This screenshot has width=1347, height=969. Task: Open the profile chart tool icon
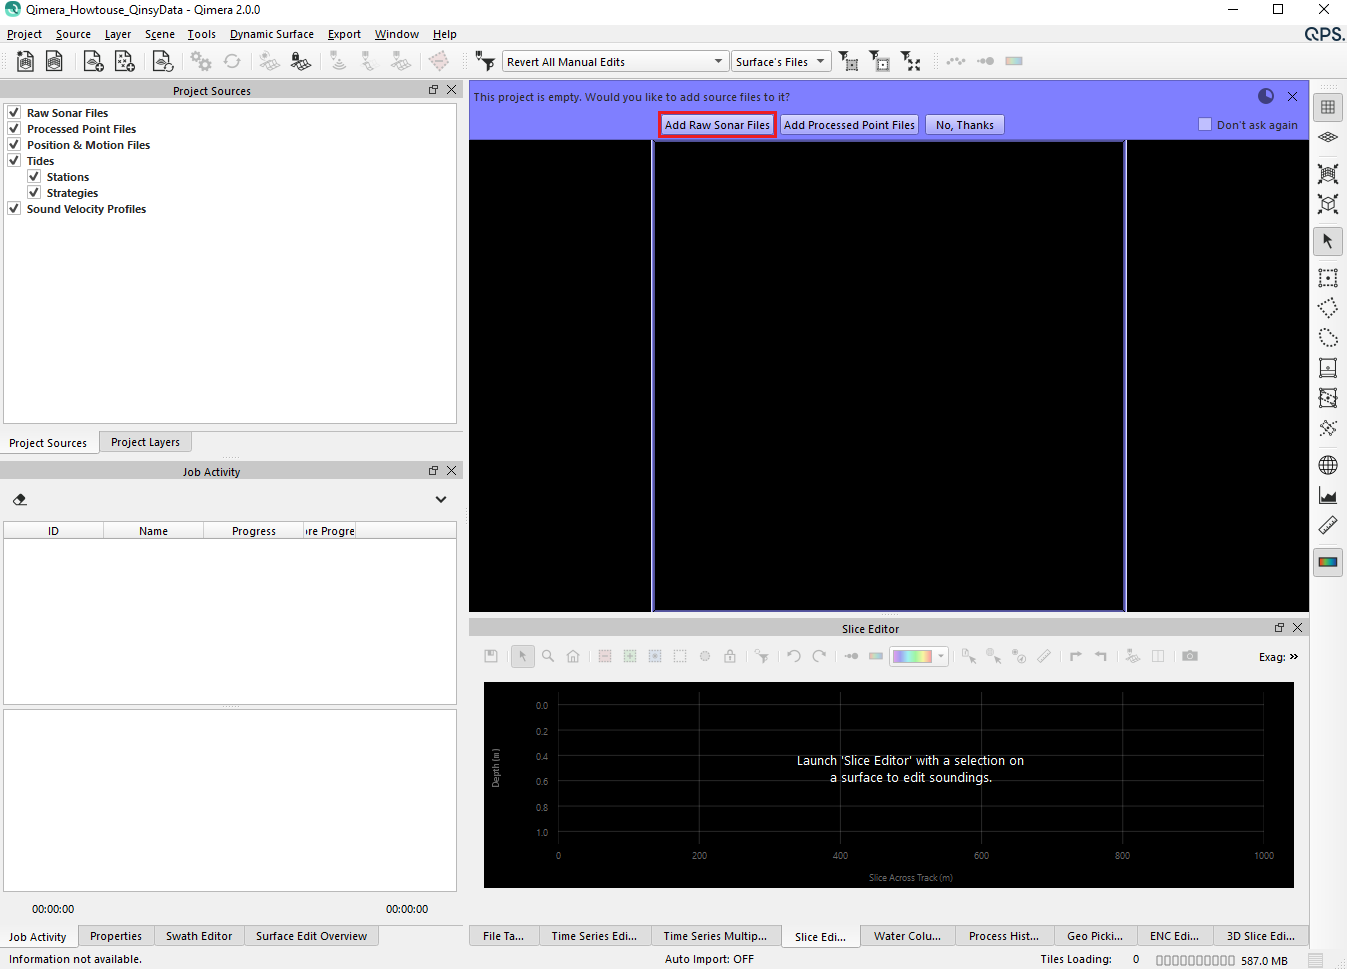click(1328, 495)
